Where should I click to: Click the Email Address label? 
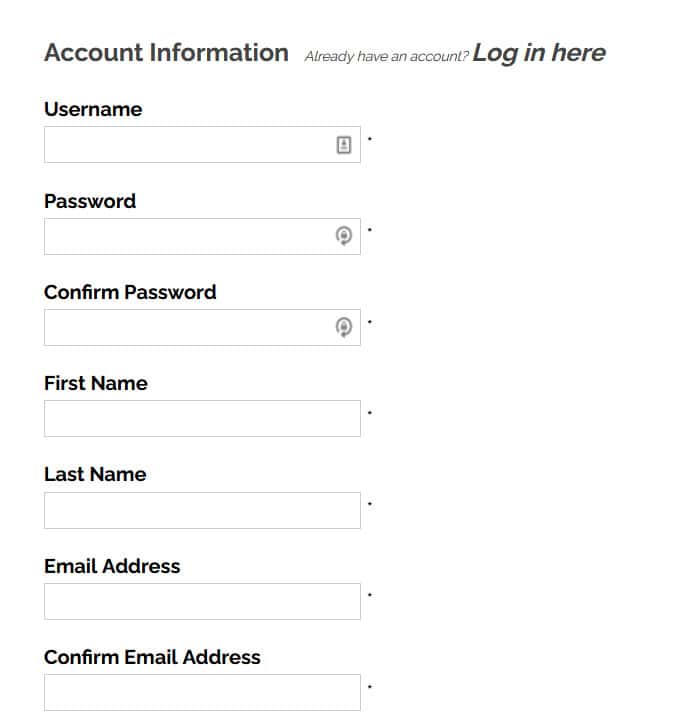coord(112,566)
